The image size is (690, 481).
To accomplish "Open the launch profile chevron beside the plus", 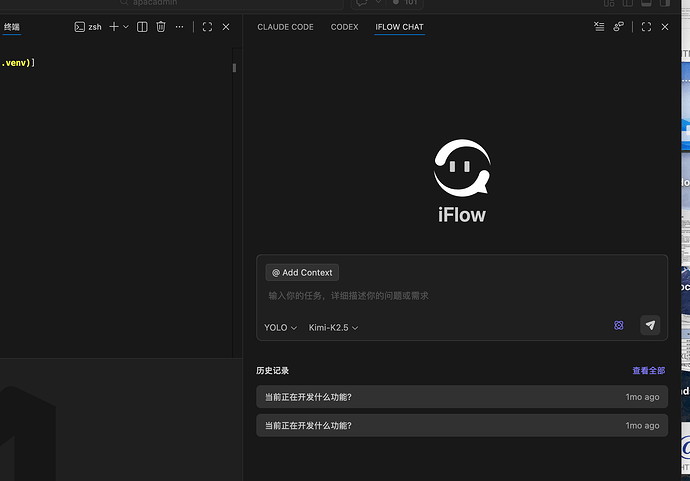I will (x=126, y=27).
